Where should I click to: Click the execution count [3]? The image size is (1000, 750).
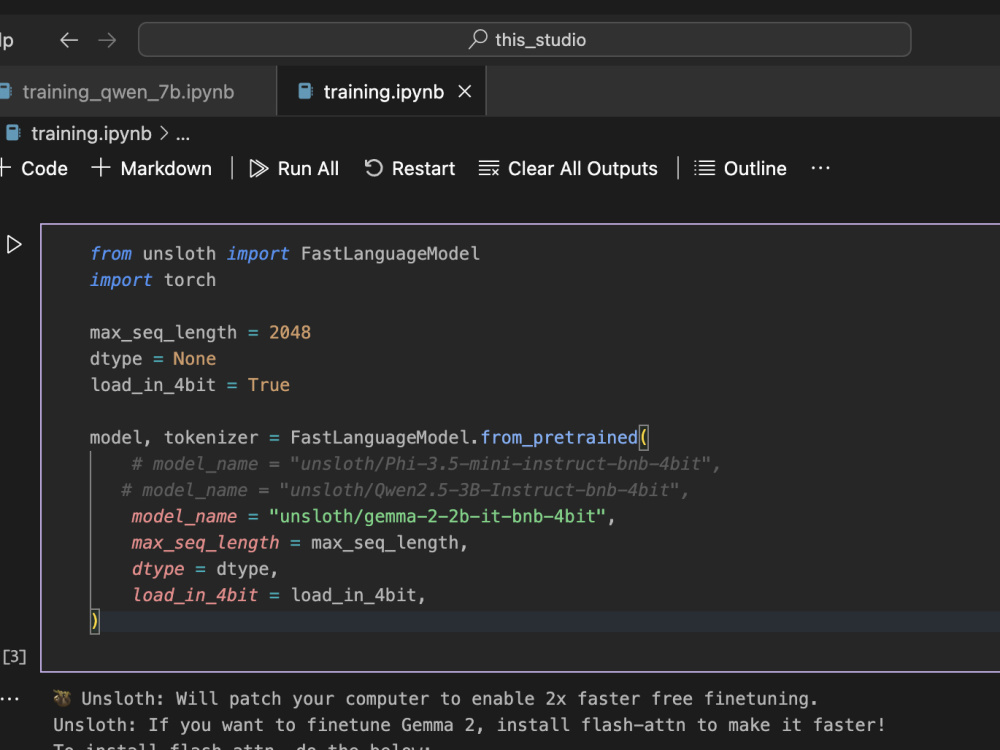coord(14,657)
